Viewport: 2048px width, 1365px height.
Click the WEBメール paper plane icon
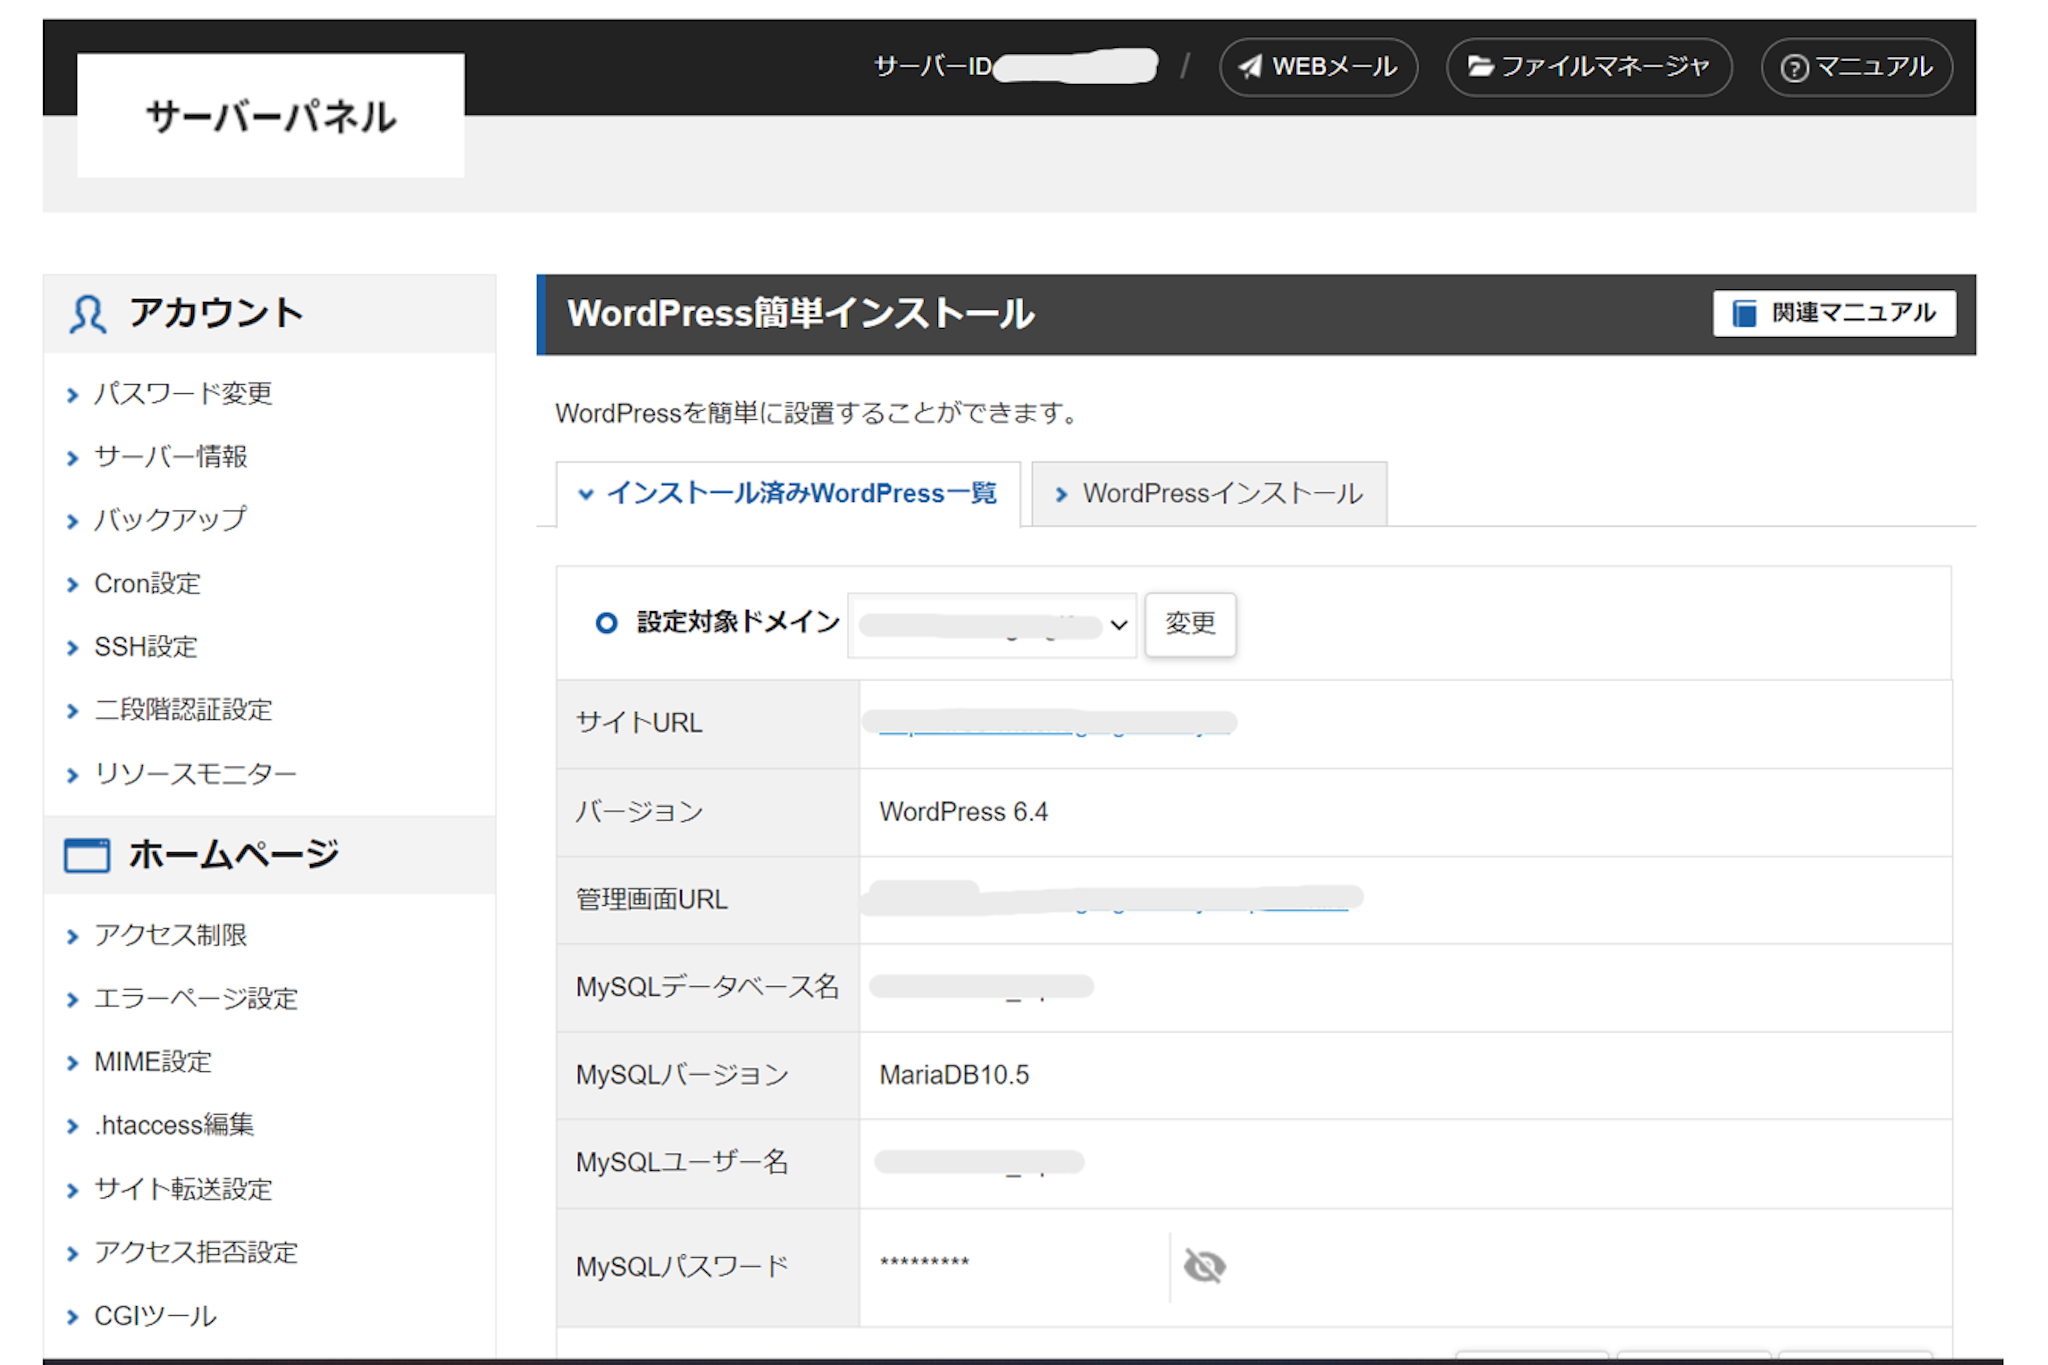1250,67
